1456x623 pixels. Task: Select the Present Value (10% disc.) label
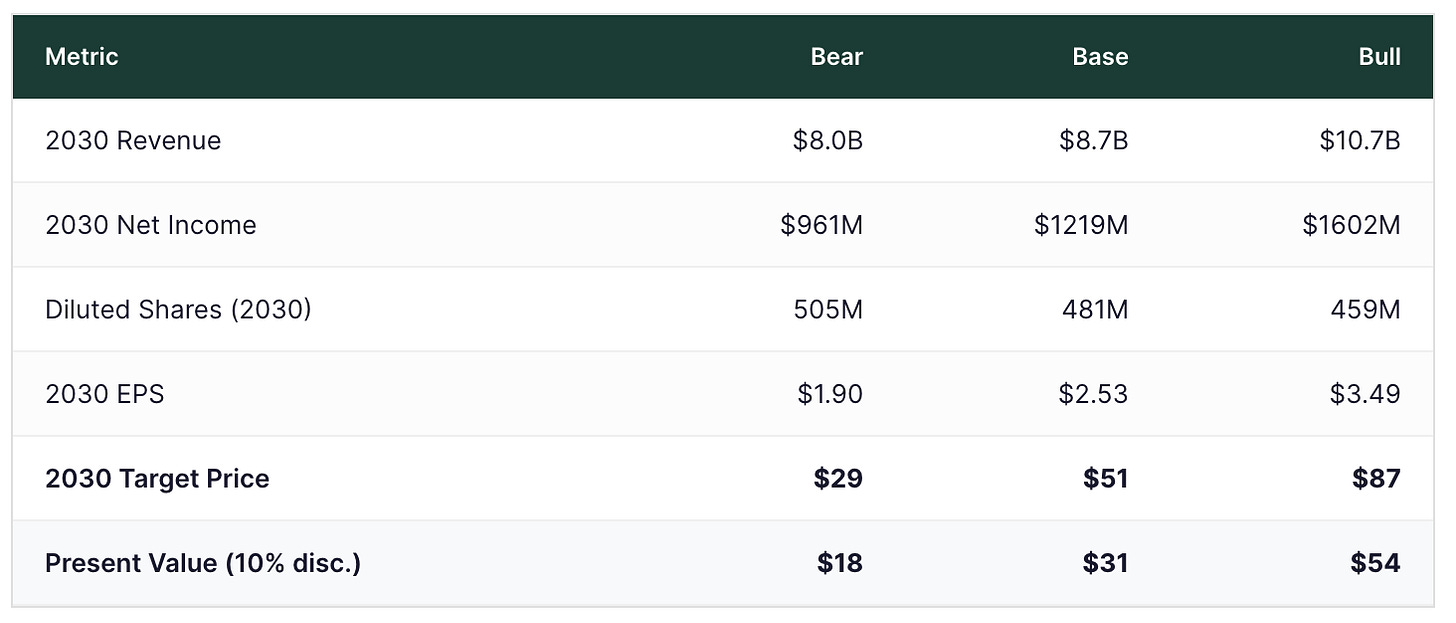(x=203, y=563)
